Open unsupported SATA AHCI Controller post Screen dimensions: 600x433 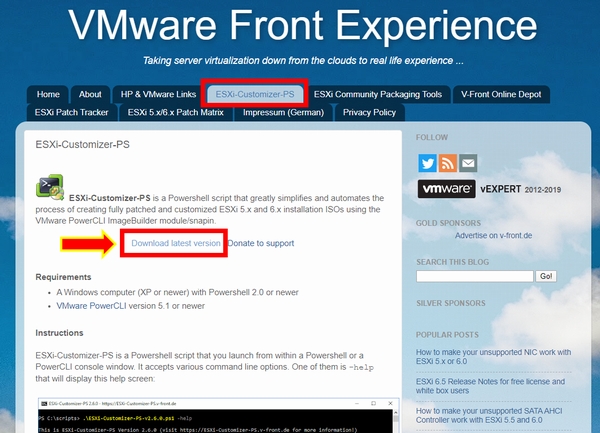tap(489, 415)
